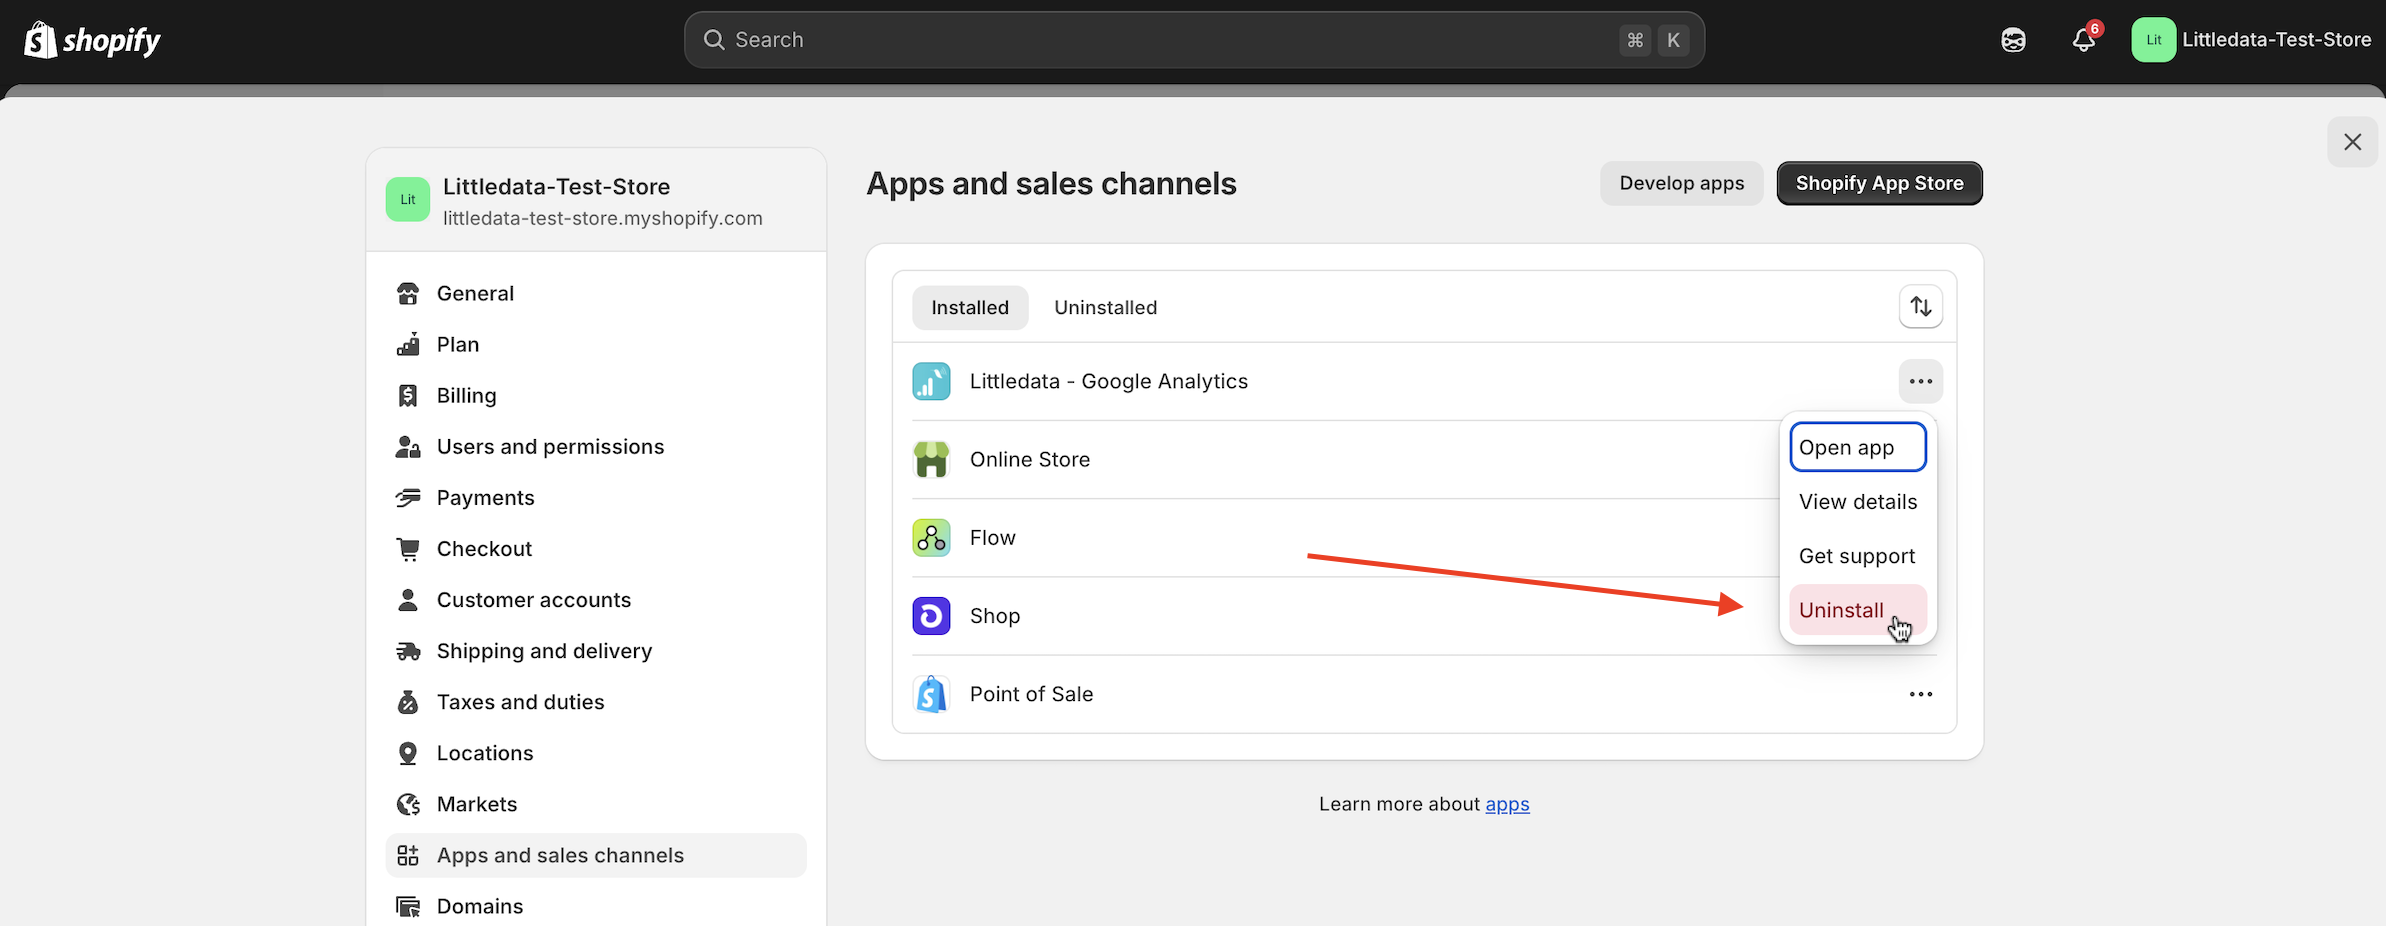The image size is (2386, 926).
Task: Go to Domains settings
Action: click(595, 906)
